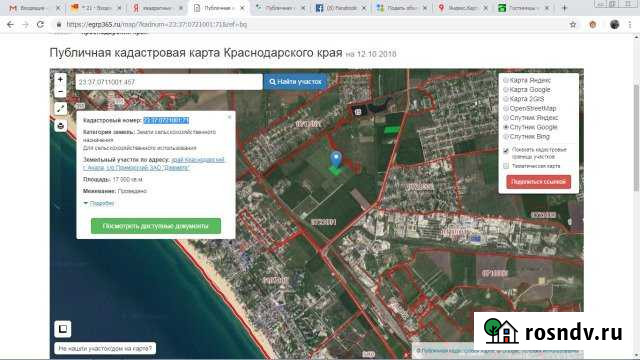Image resolution: width=640 pixels, height=360 pixels.
Task: Expand the Подробно details section
Action: (99, 203)
